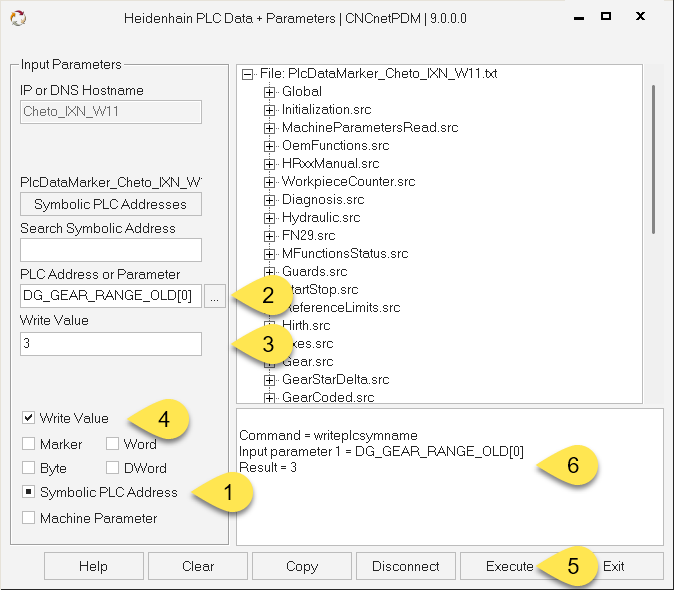Click the Disconnect button
The height and width of the screenshot is (590, 674).
(405, 566)
